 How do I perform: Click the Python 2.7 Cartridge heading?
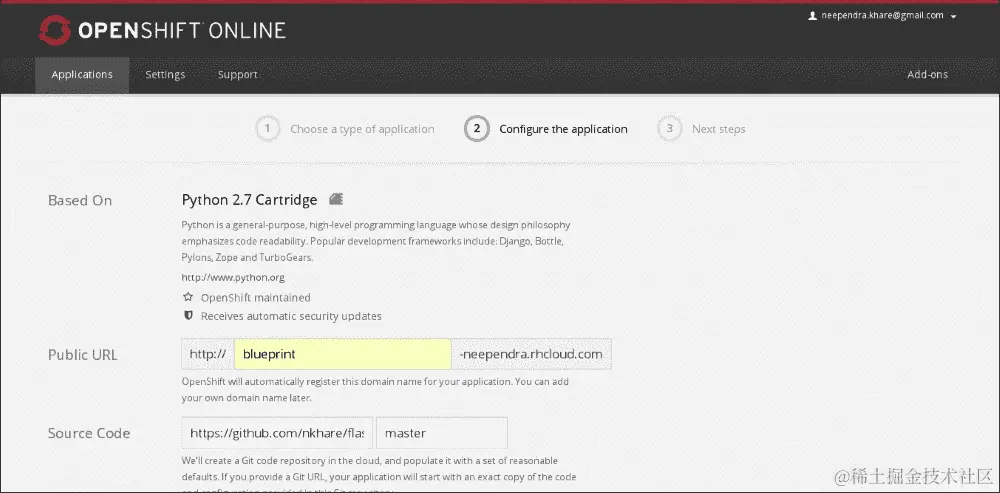coord(249,200)
